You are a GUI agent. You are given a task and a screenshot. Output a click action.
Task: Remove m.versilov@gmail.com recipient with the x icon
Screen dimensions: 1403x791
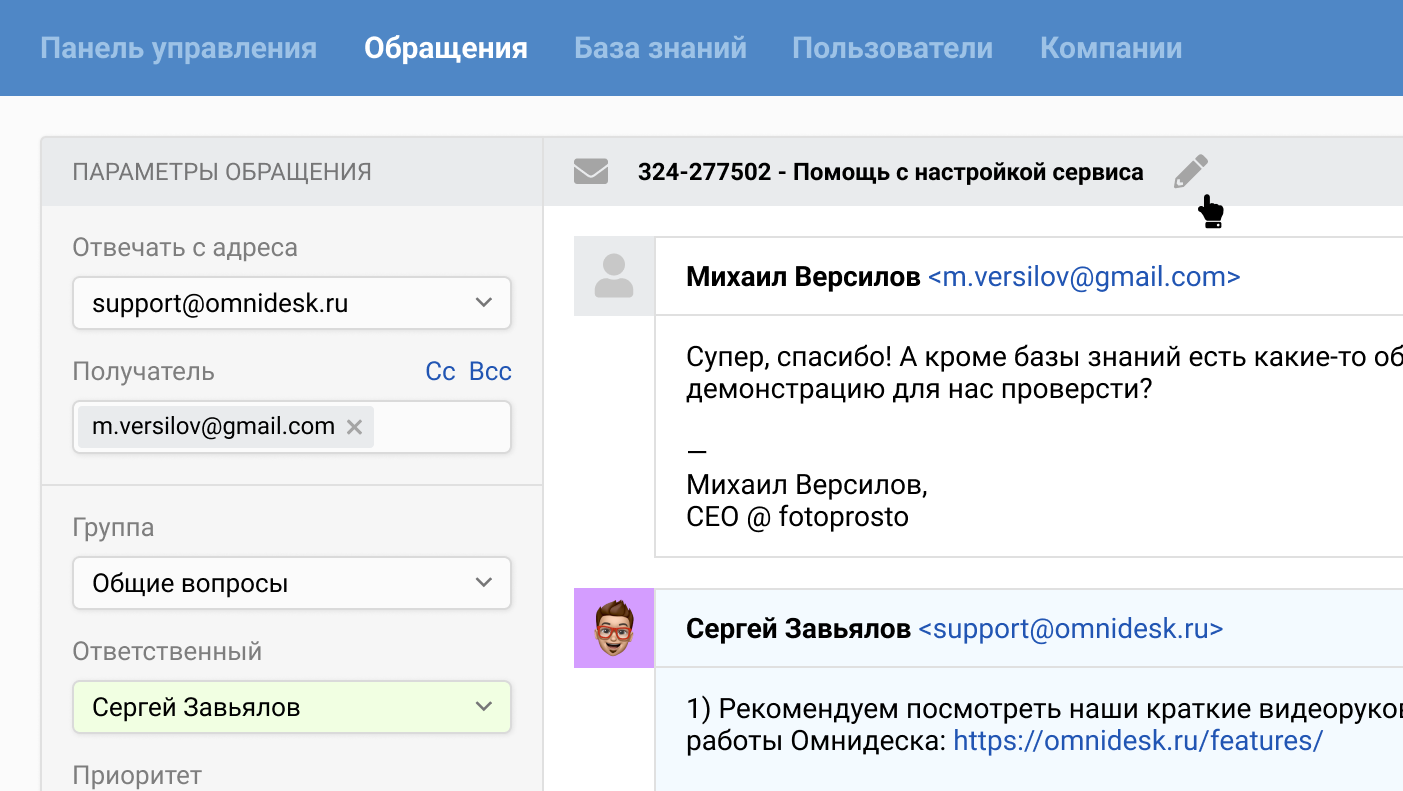pyautogui.click(x=354, y=426)
